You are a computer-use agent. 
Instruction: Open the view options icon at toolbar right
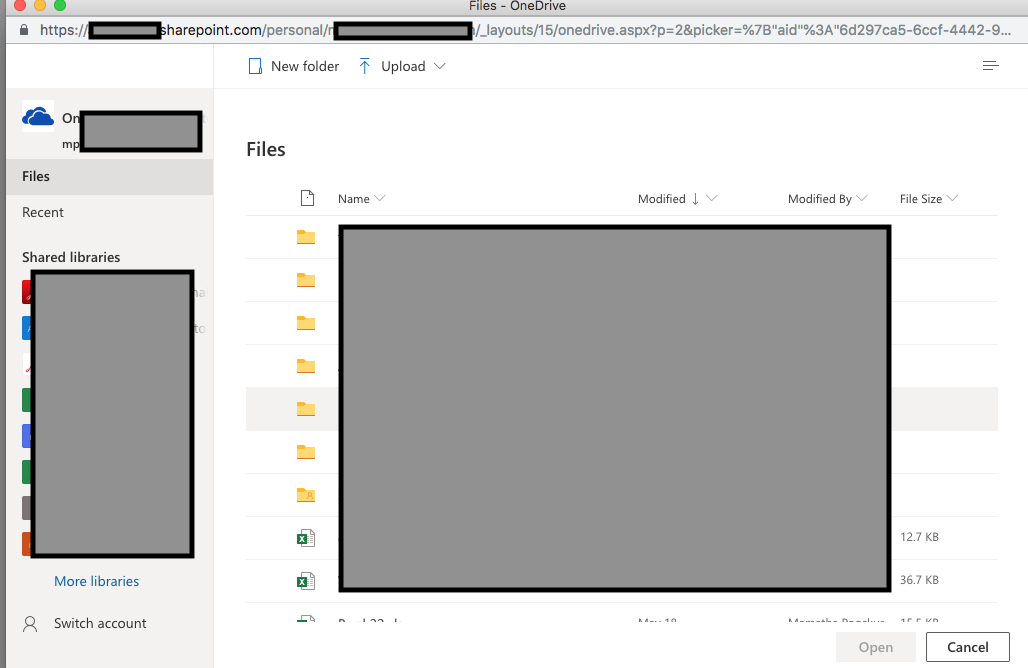[x=990, y=66]
